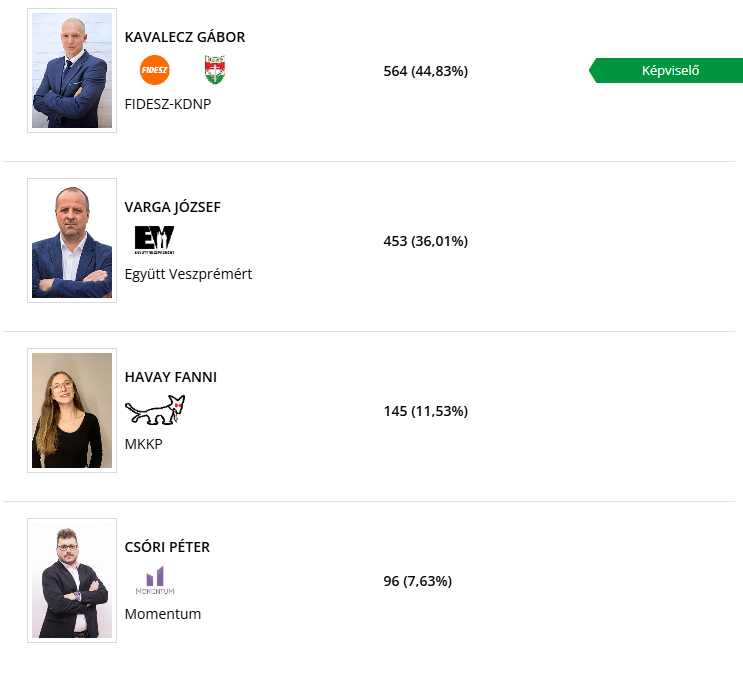Click the 96 (7,63%) vote result
The height and width of the screenshot is (677, 743).
[x=417, y=581]
